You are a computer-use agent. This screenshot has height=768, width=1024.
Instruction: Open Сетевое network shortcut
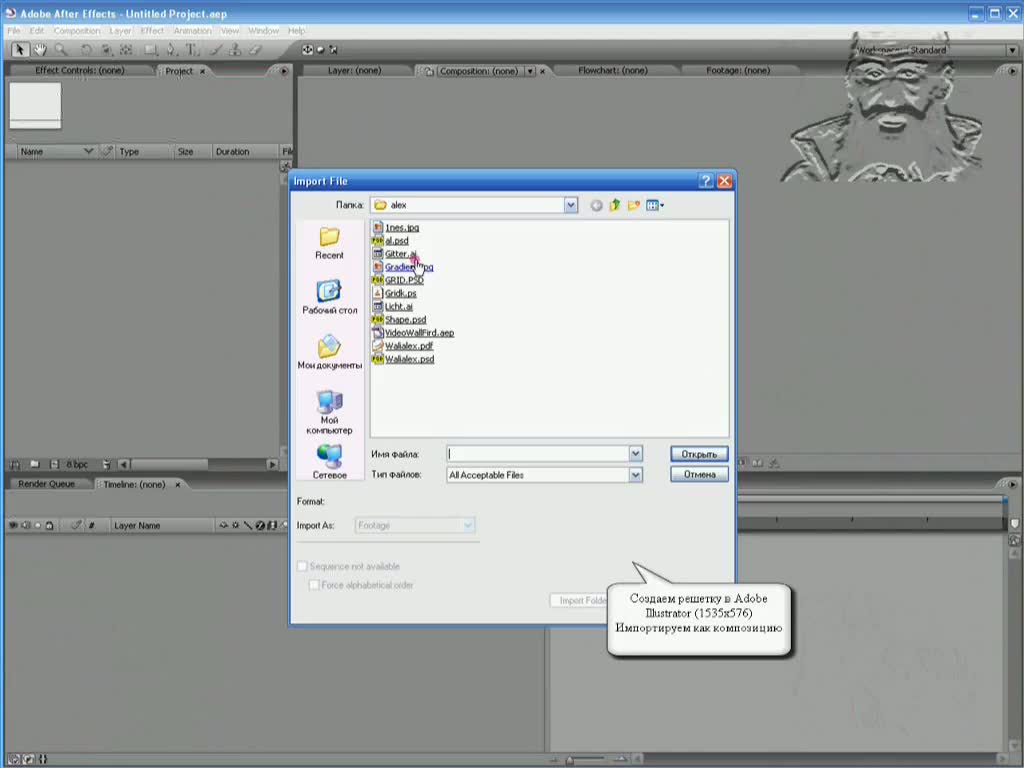[x=329, y=462]
